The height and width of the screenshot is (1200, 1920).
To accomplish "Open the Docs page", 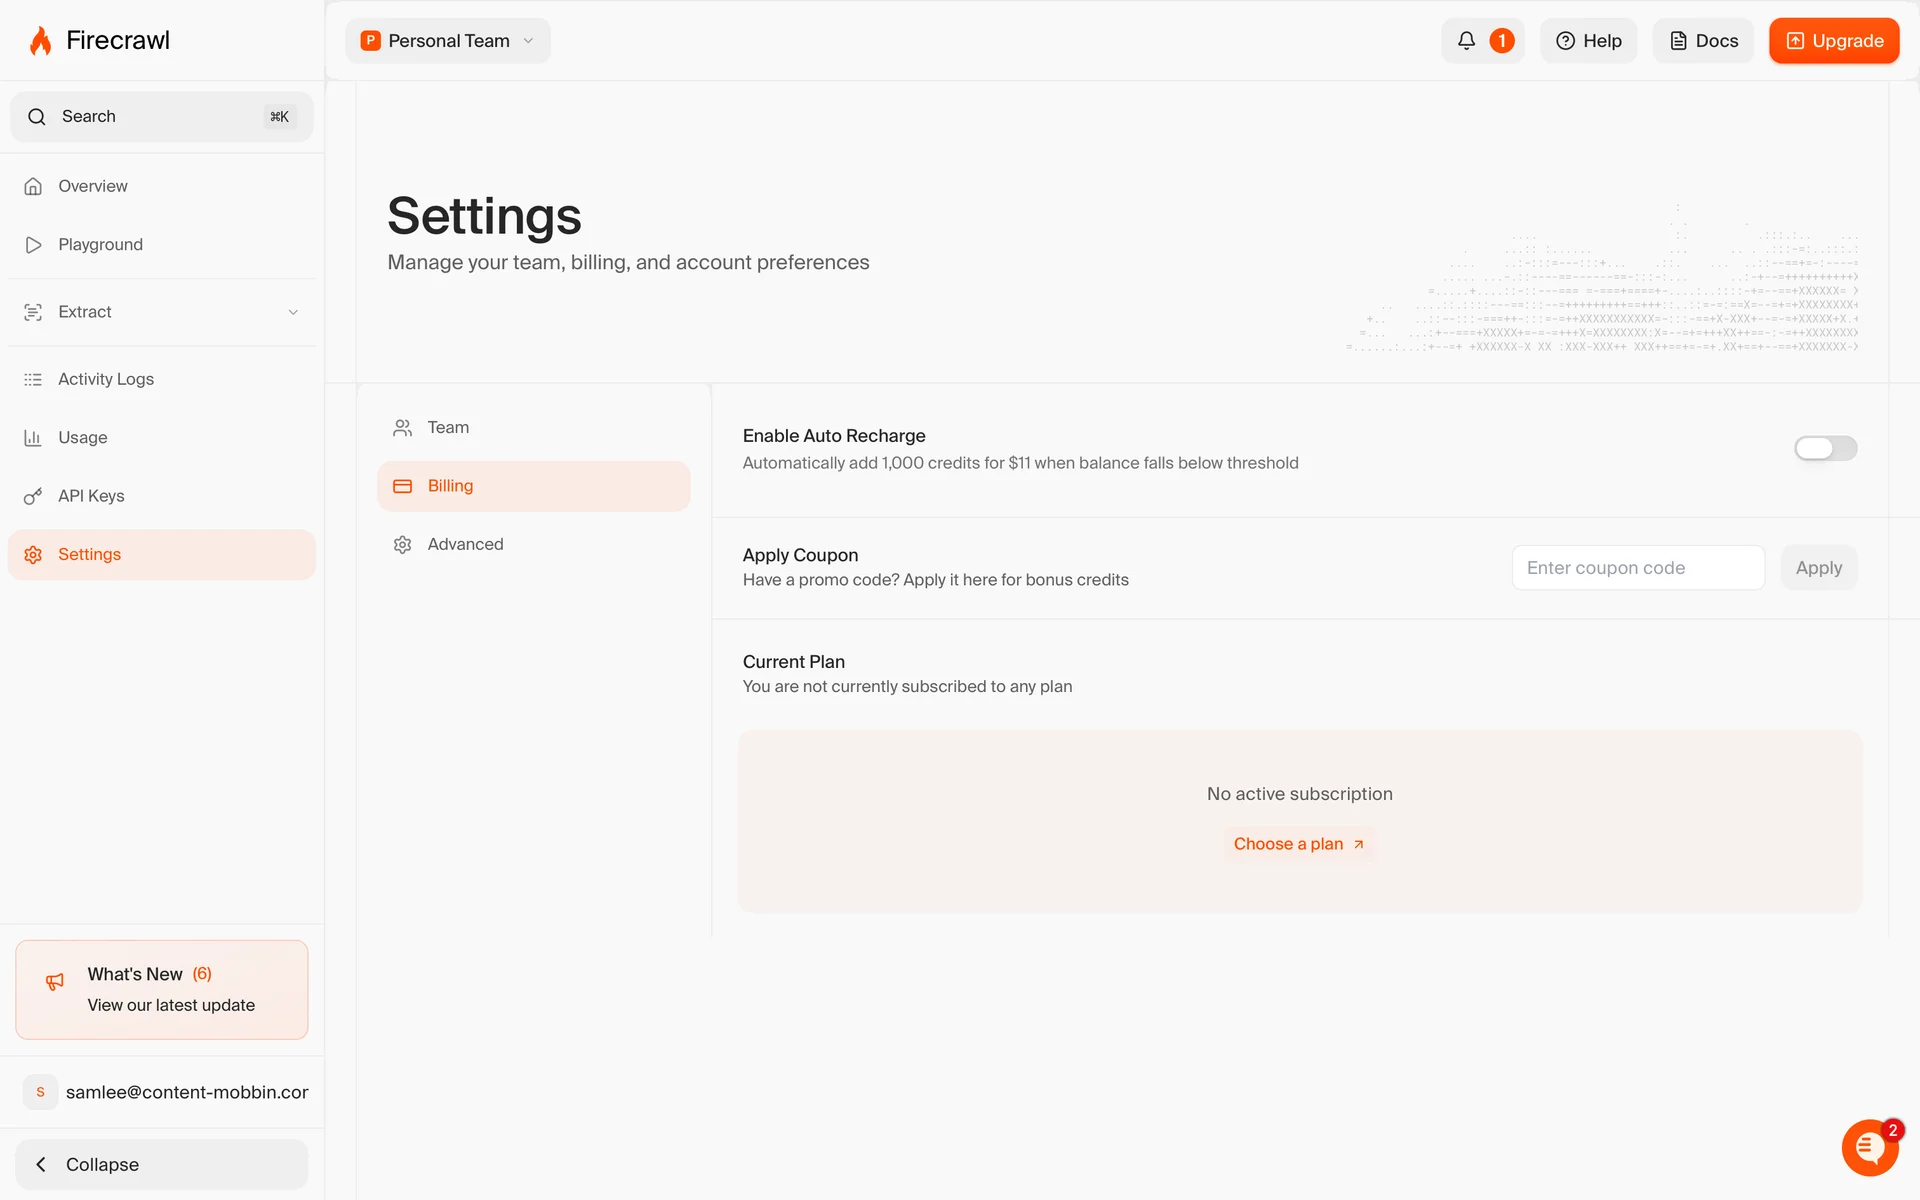I will [1703, 41].
